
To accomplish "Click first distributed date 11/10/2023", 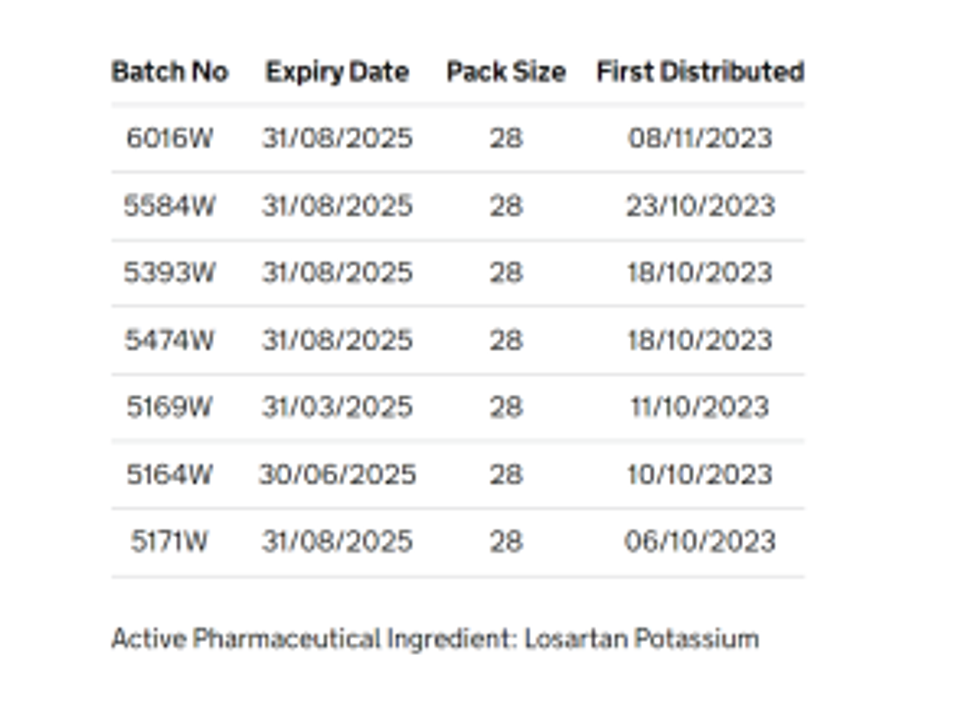I will tap(700, 407).
